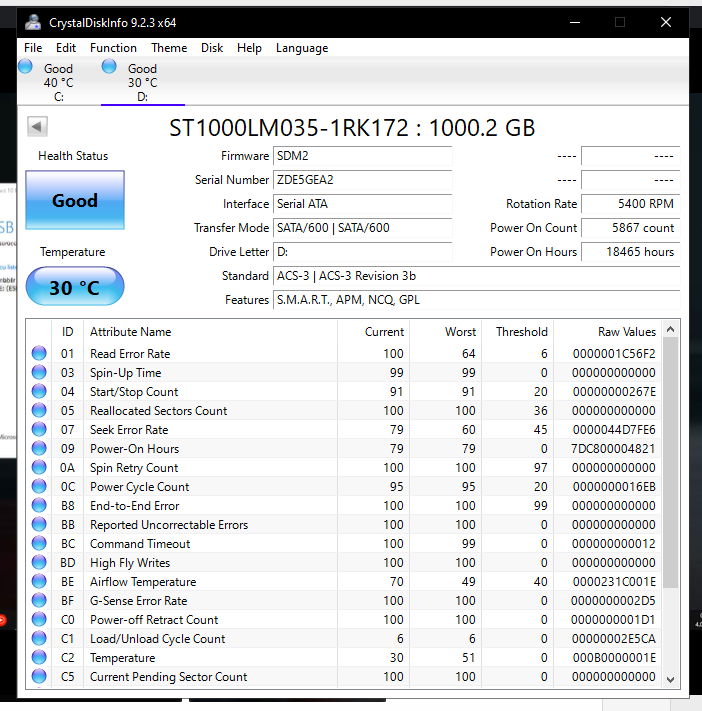Click the status orb for Airflow Temperature
Viewport: 702px width, 711px height.
pos(39,581)
